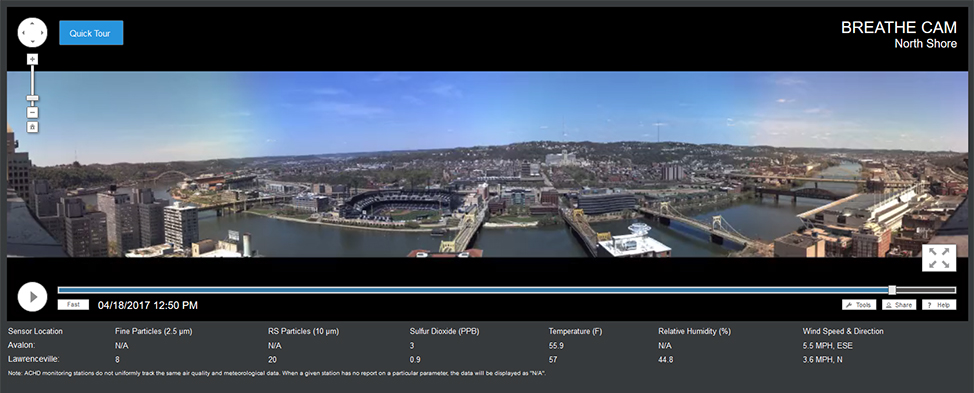Enter fullscreen with the expand arrows icon

939,258
